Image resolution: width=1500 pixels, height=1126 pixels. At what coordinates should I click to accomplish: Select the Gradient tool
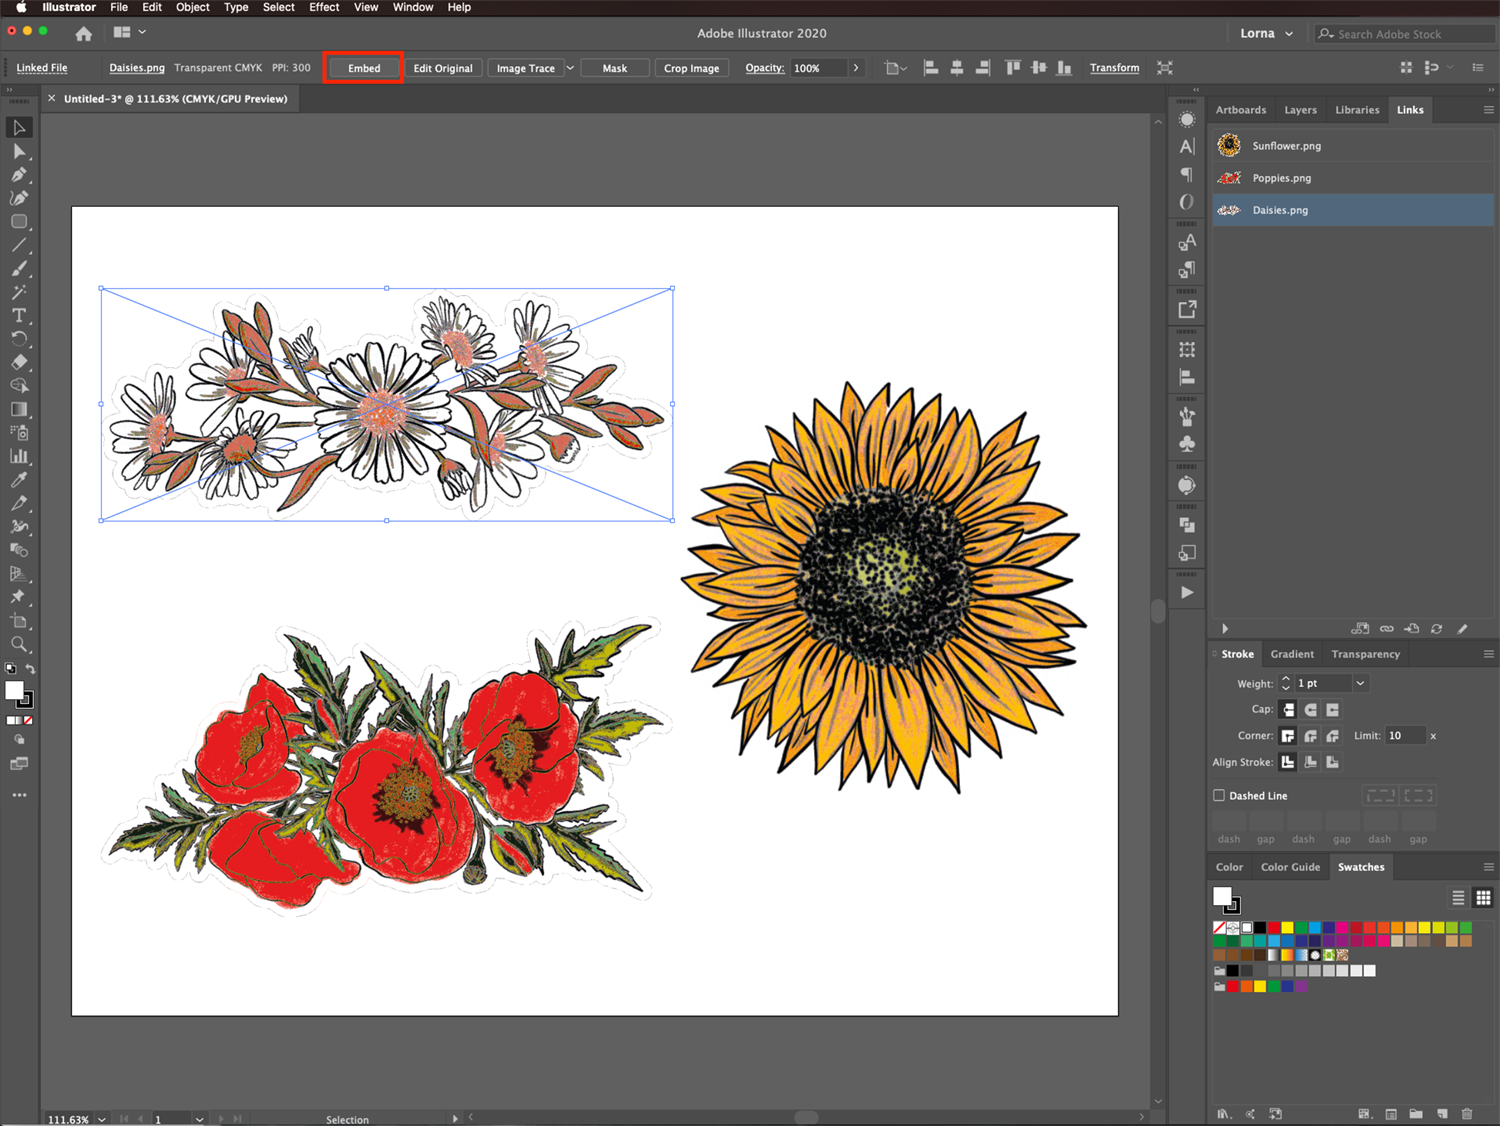[x=19, y=409]
